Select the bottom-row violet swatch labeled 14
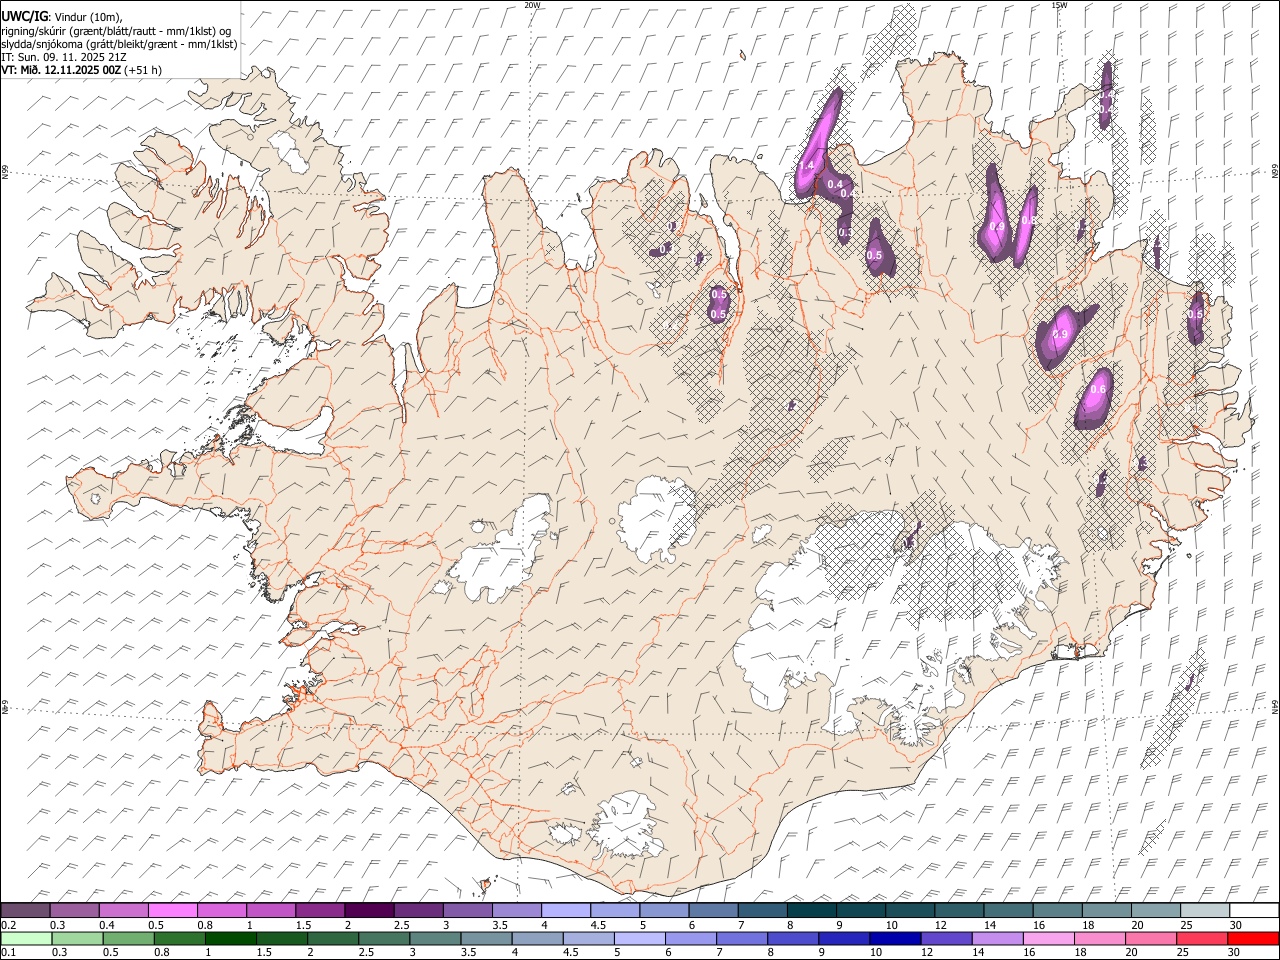 [x=997, y=939]
